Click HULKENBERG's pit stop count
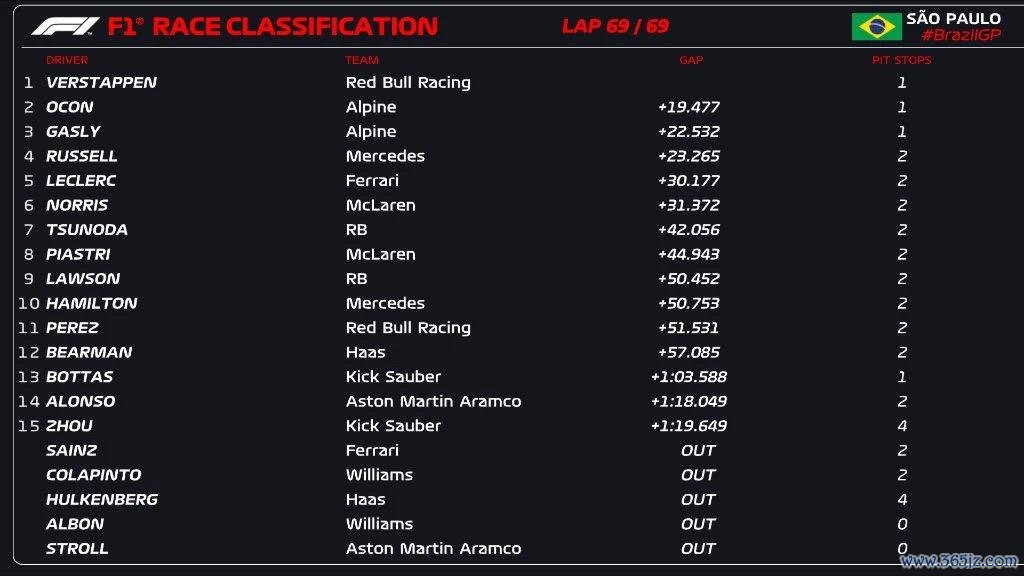This screenshot has width=1024, height=576. pos(902,500)
